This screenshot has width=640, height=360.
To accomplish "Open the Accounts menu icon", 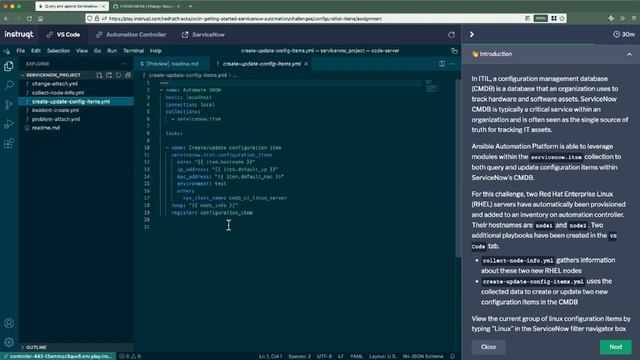I will [9, 323].
